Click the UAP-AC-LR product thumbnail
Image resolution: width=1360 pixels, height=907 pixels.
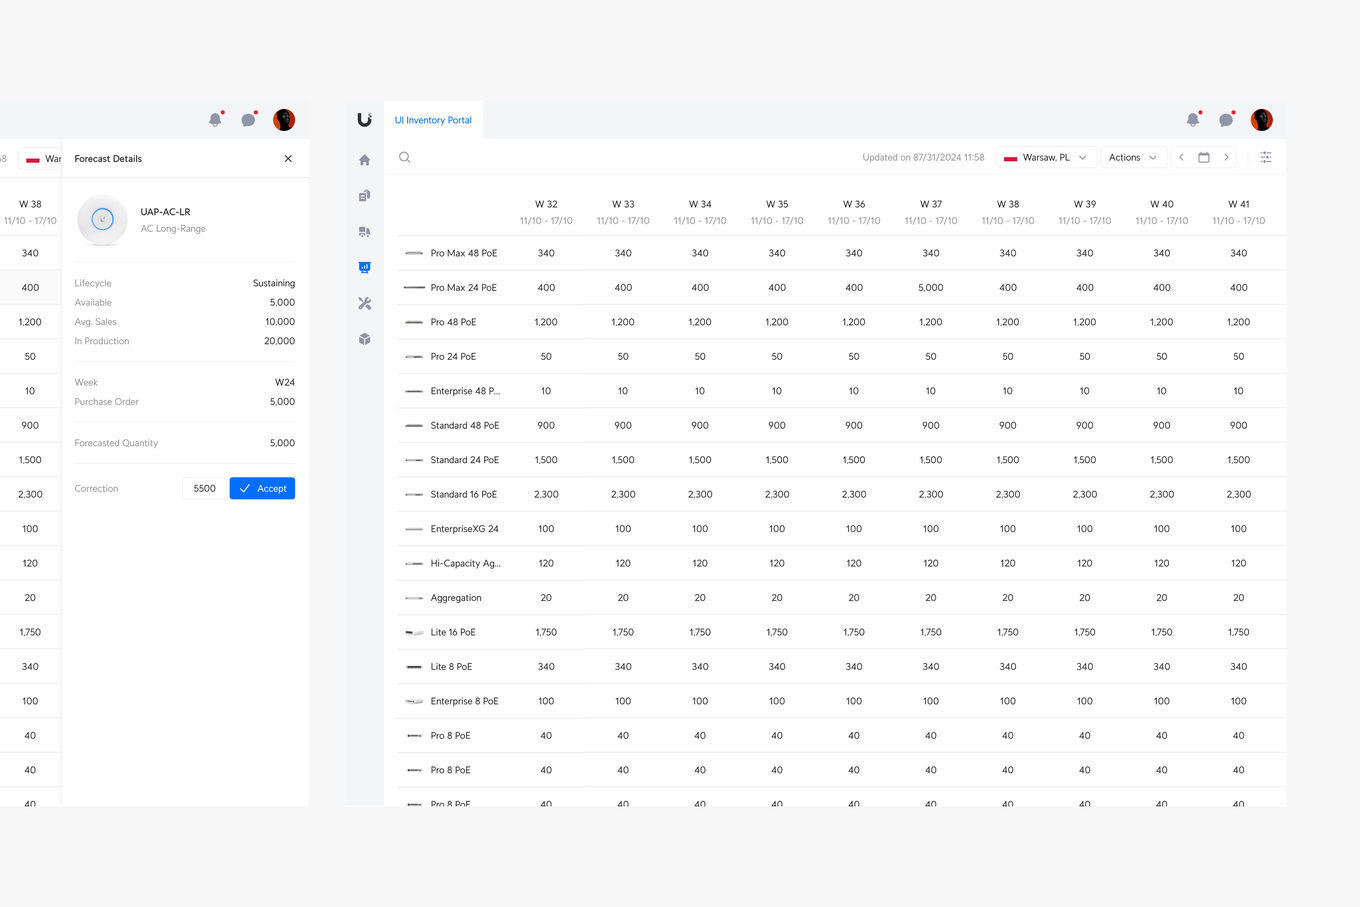(102, 220)
